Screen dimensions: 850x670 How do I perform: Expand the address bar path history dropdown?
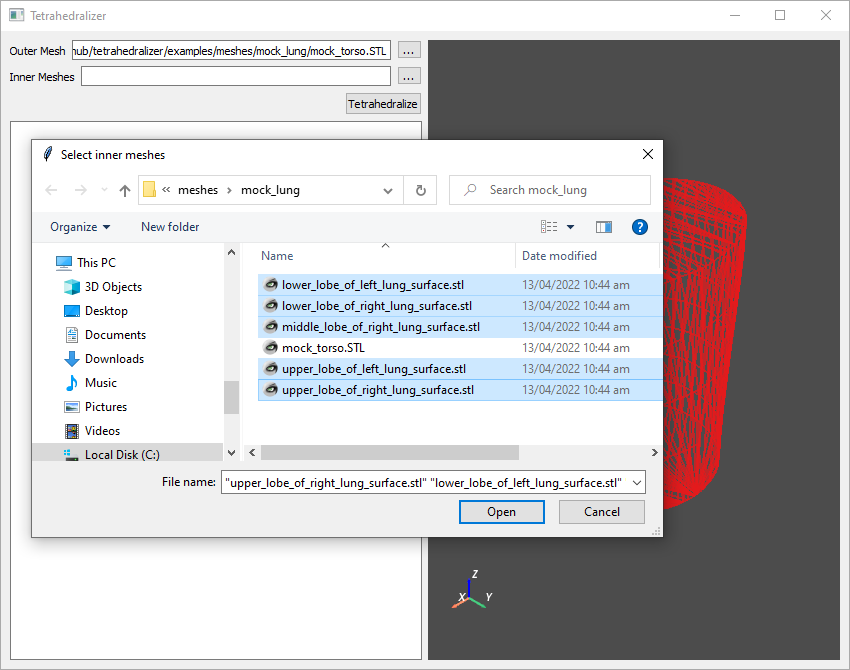coord(388,190)
